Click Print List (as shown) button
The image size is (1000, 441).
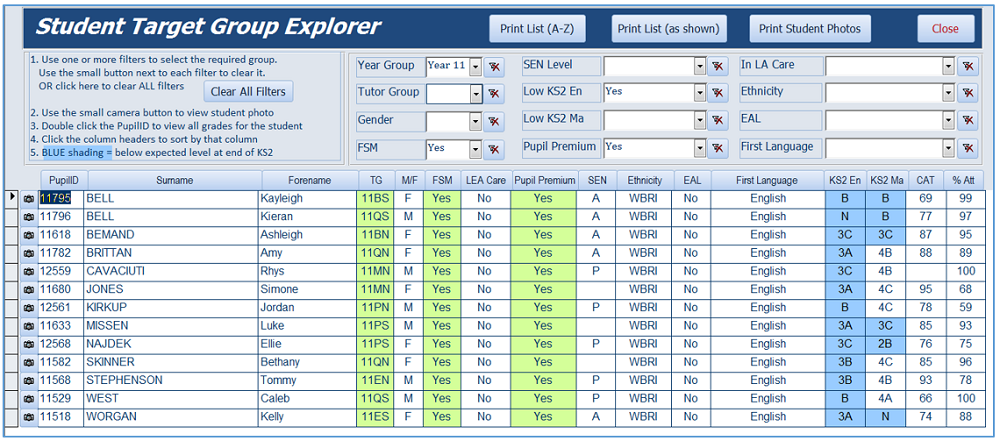(x=668, y=29)
